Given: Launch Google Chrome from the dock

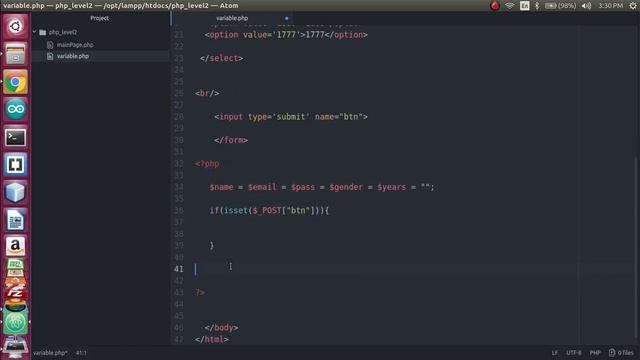Looking at the screenshot, I should coord(16,82).
